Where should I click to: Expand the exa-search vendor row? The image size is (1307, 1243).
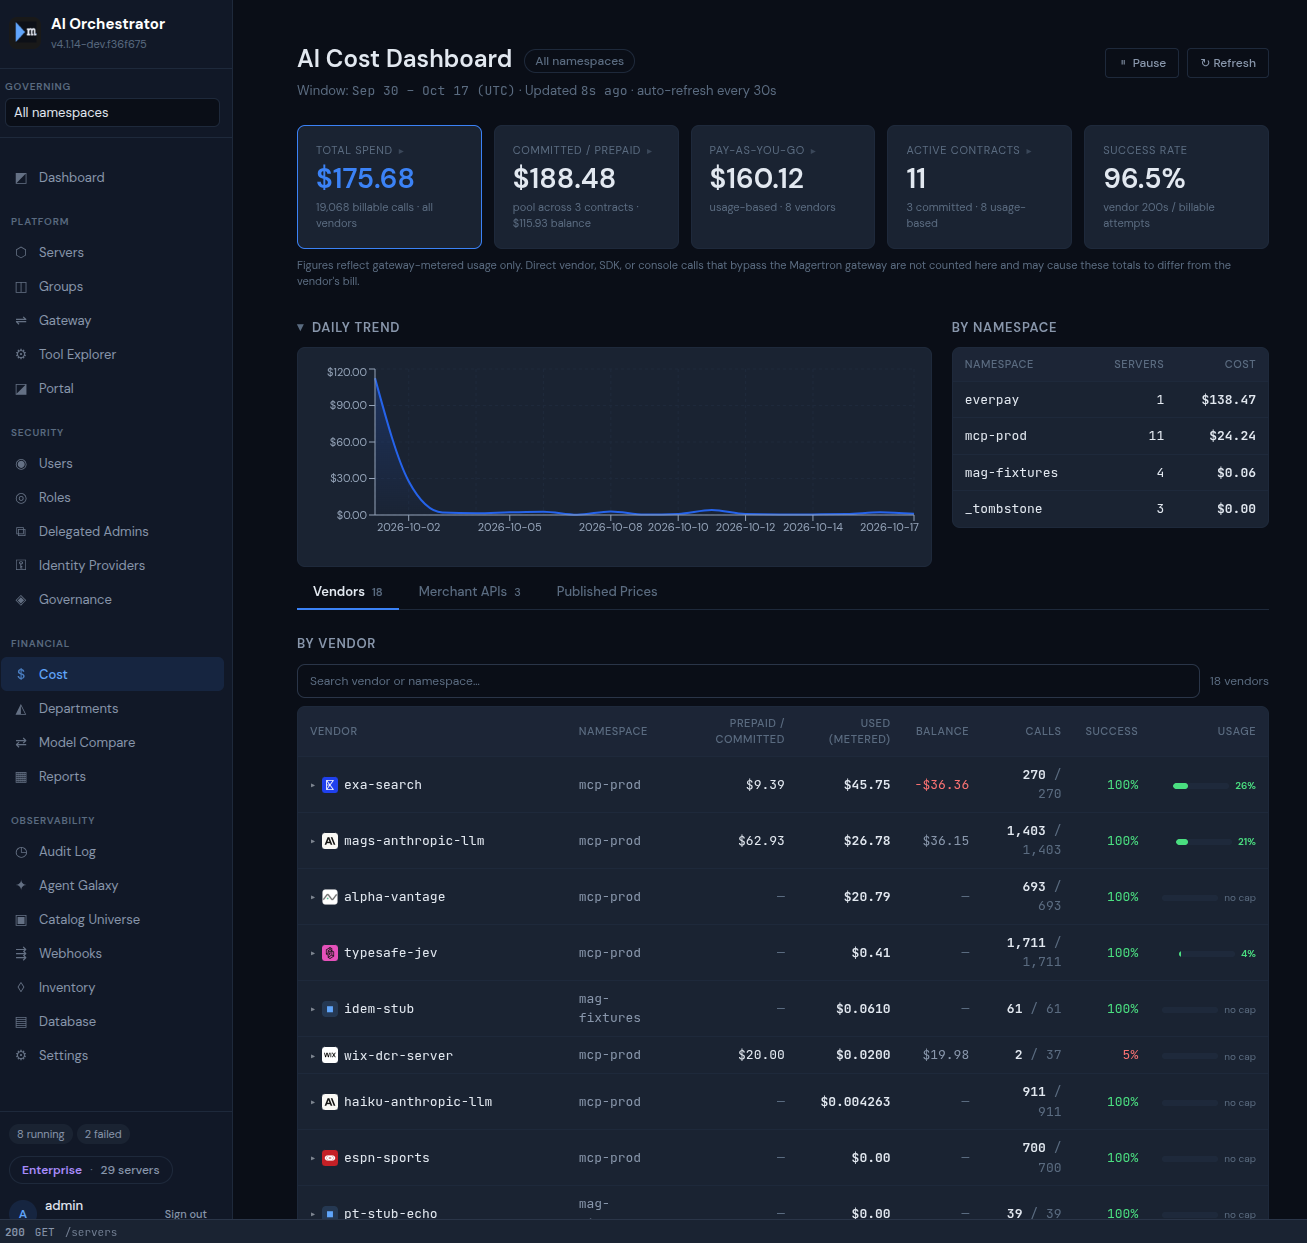(313, 786)
